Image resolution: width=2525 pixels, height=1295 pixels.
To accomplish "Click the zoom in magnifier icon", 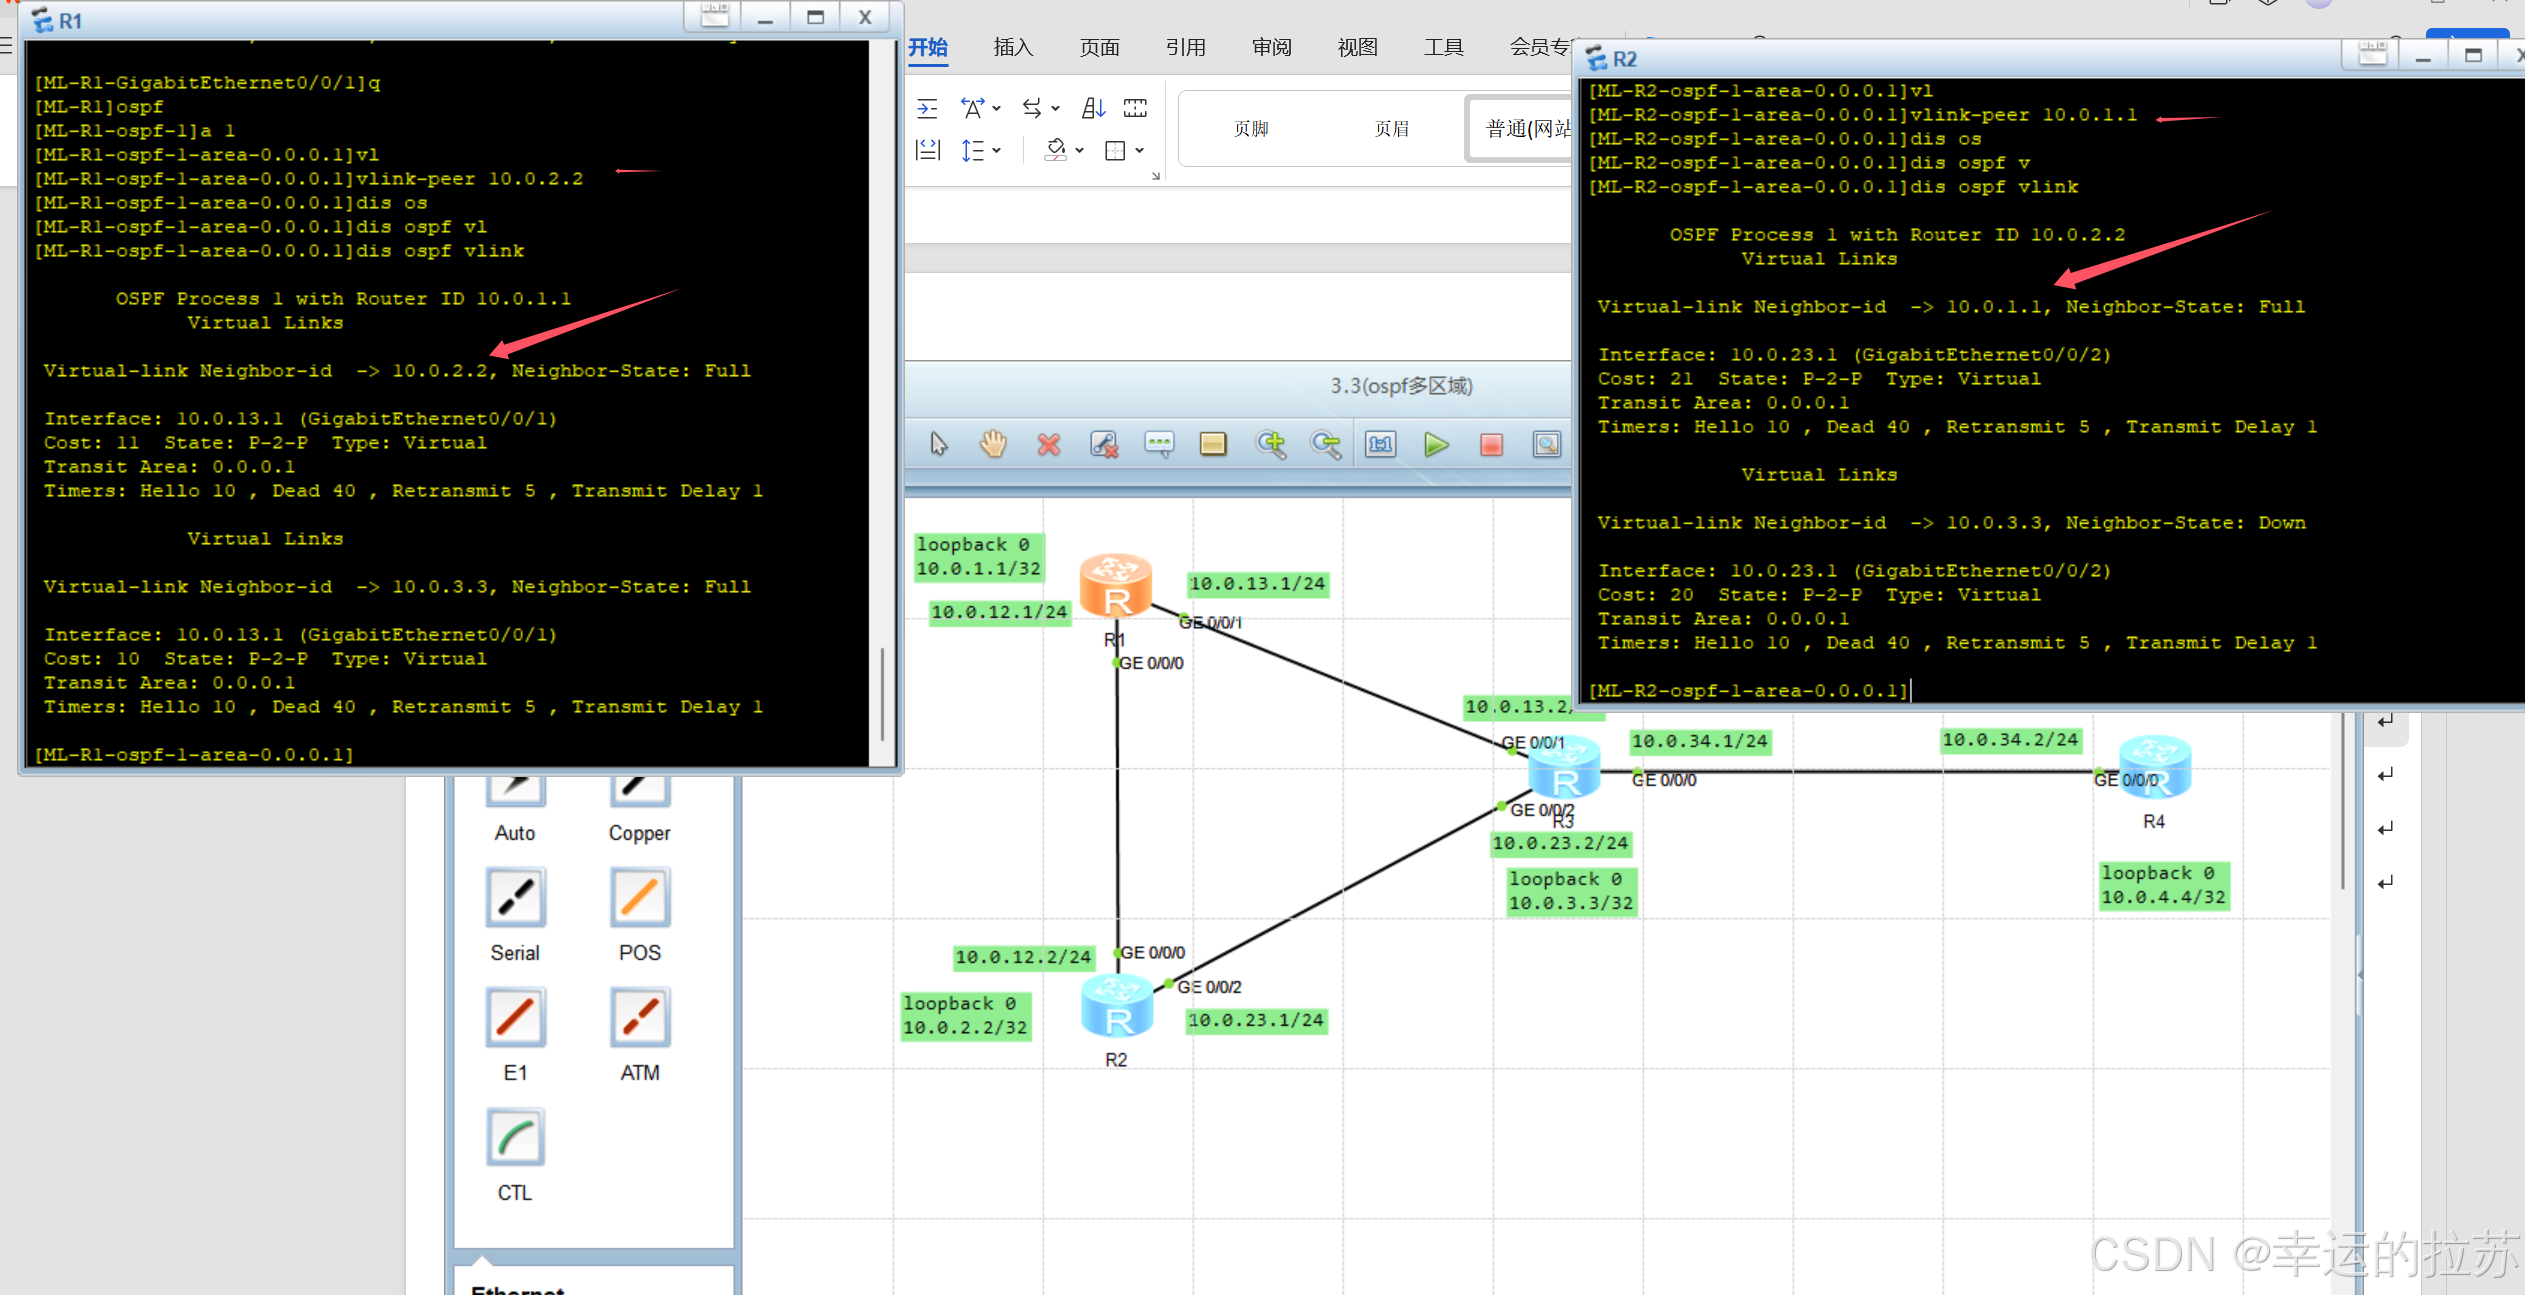I will [1270, 444].
